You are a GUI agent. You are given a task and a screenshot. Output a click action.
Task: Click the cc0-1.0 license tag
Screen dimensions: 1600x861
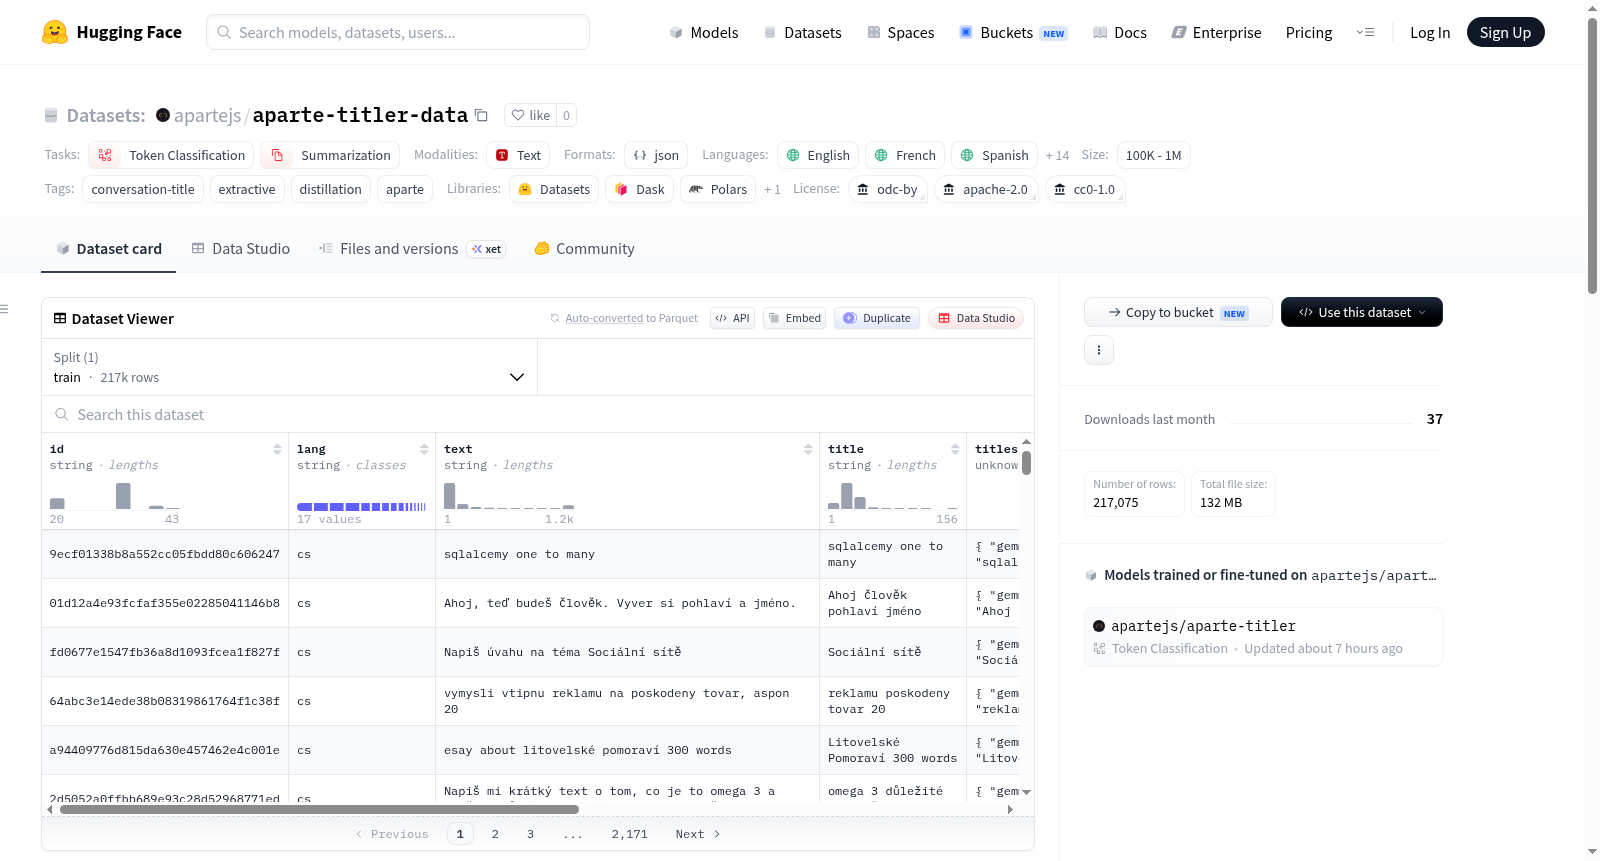point(1085,189)
